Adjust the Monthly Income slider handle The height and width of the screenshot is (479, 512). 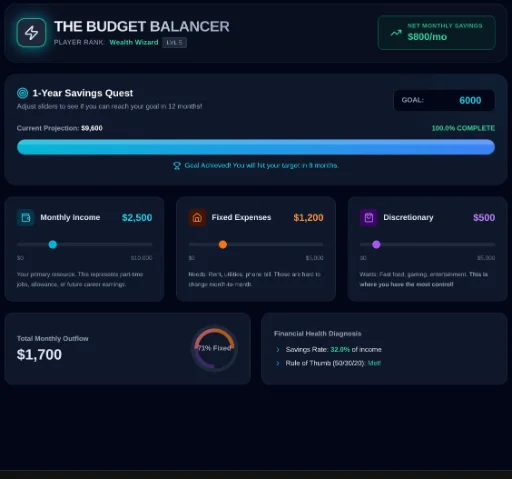pyautogui.click(x=53, y=245)
